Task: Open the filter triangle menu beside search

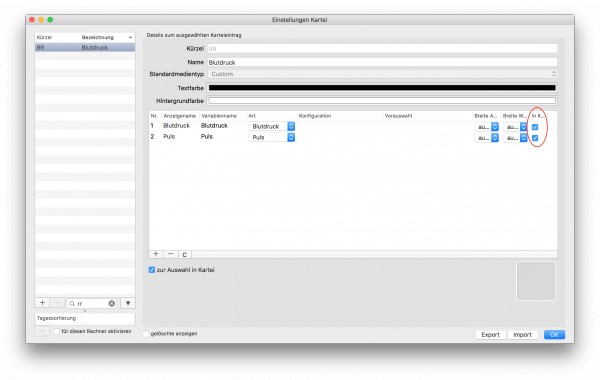Action: [x=128, y=303]
